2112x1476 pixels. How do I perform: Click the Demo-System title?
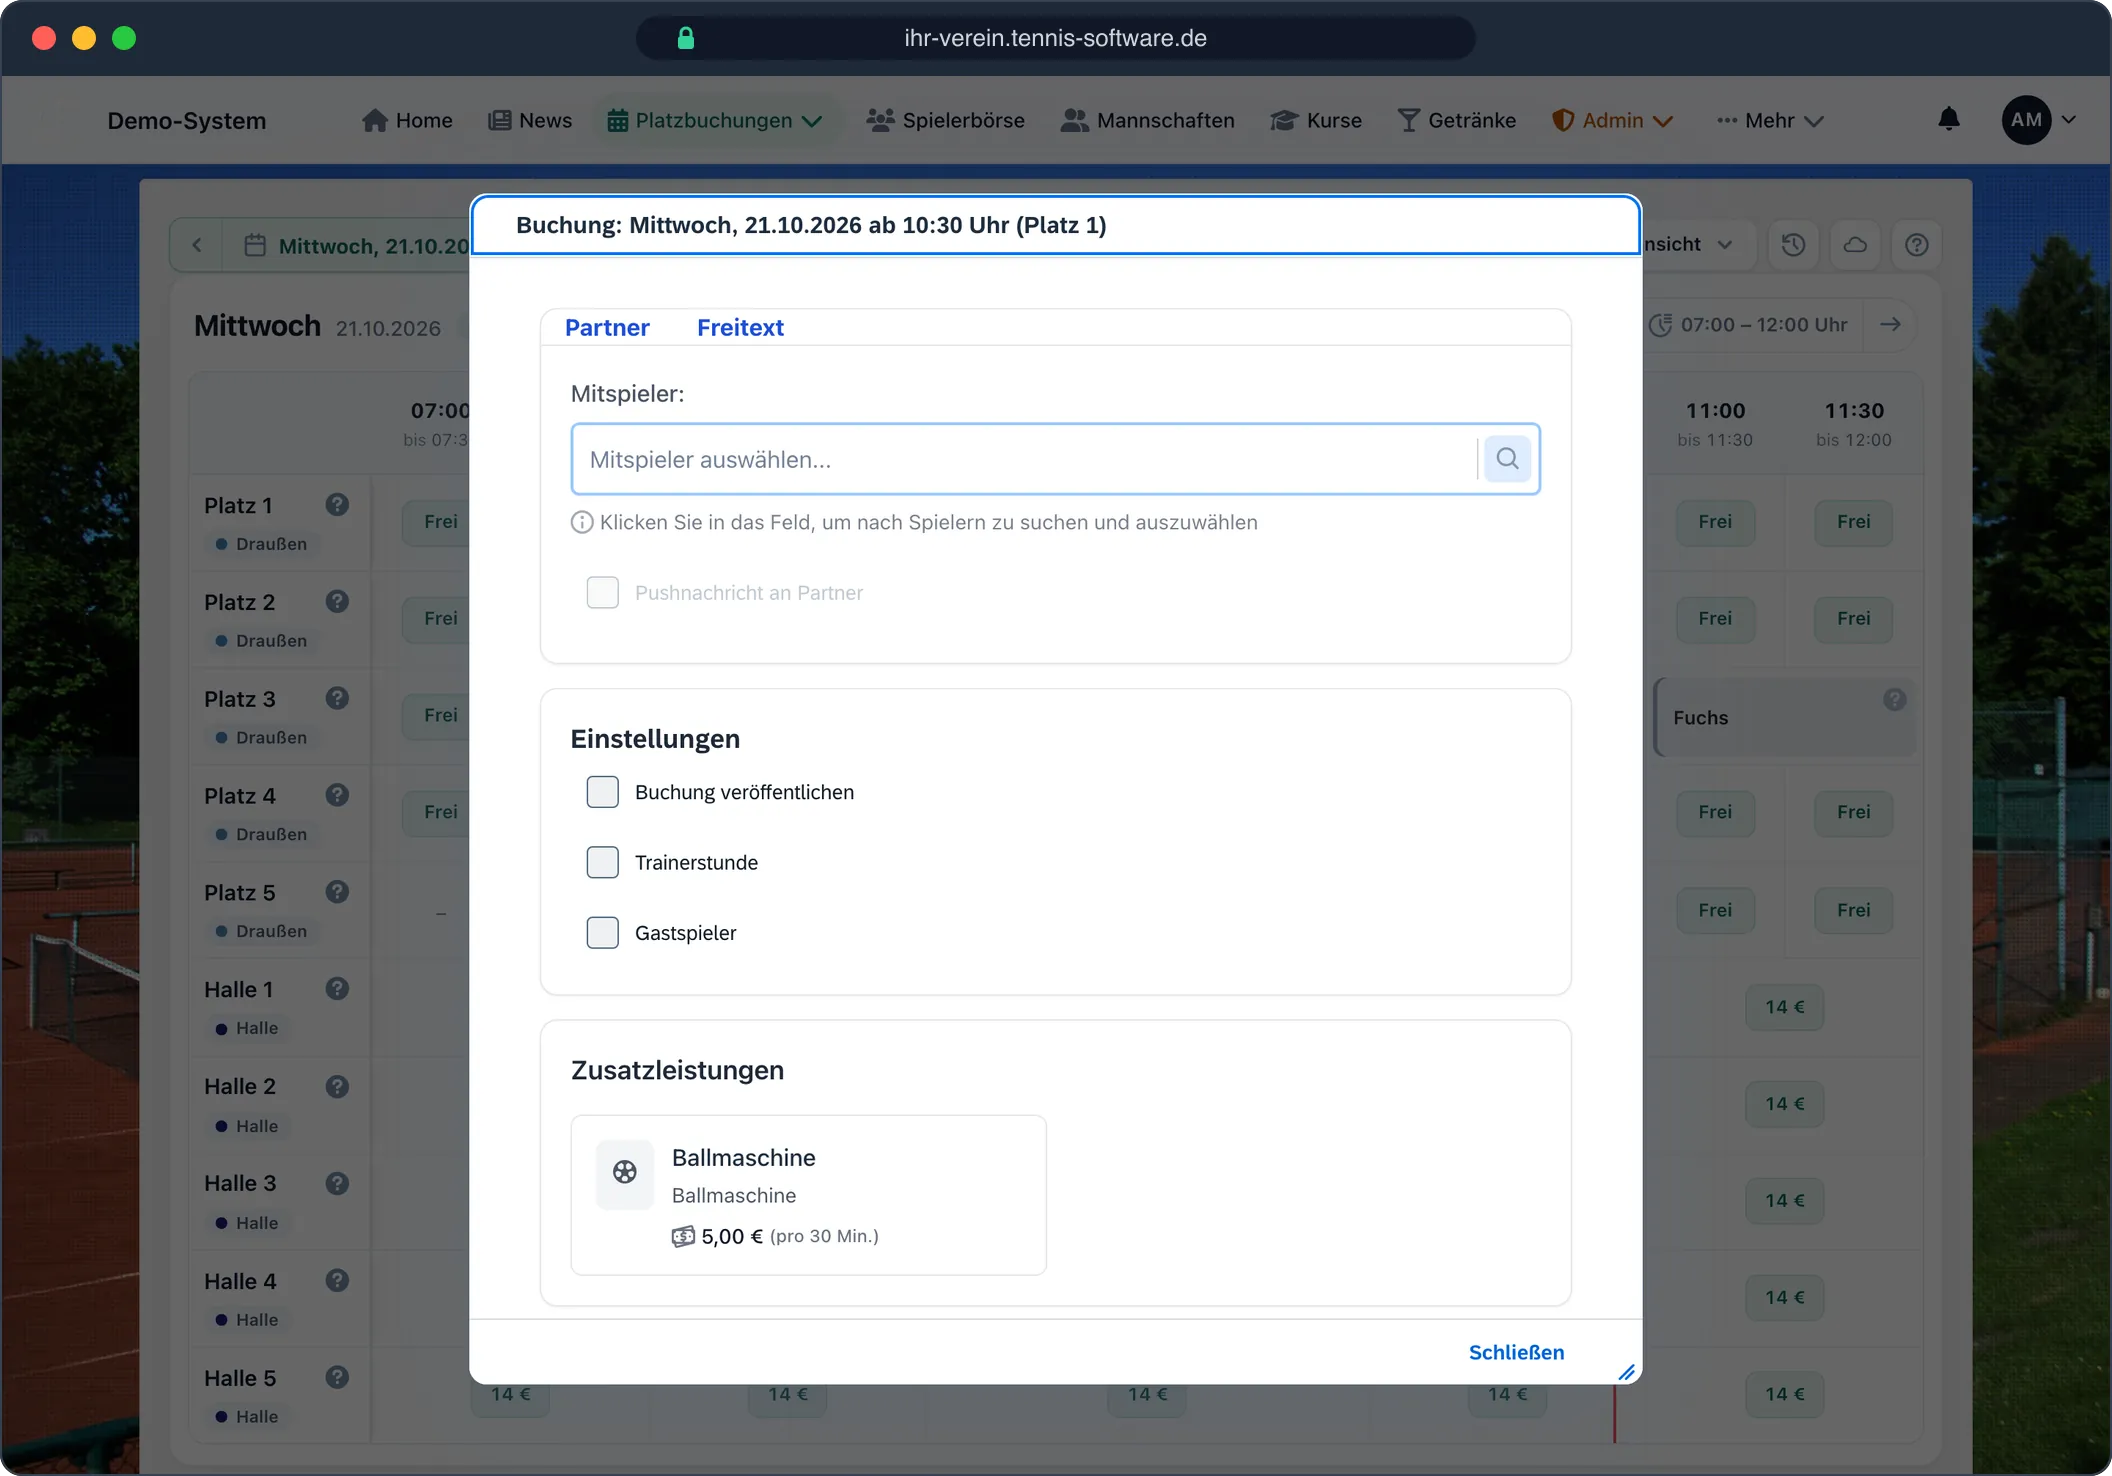(187, 120)
